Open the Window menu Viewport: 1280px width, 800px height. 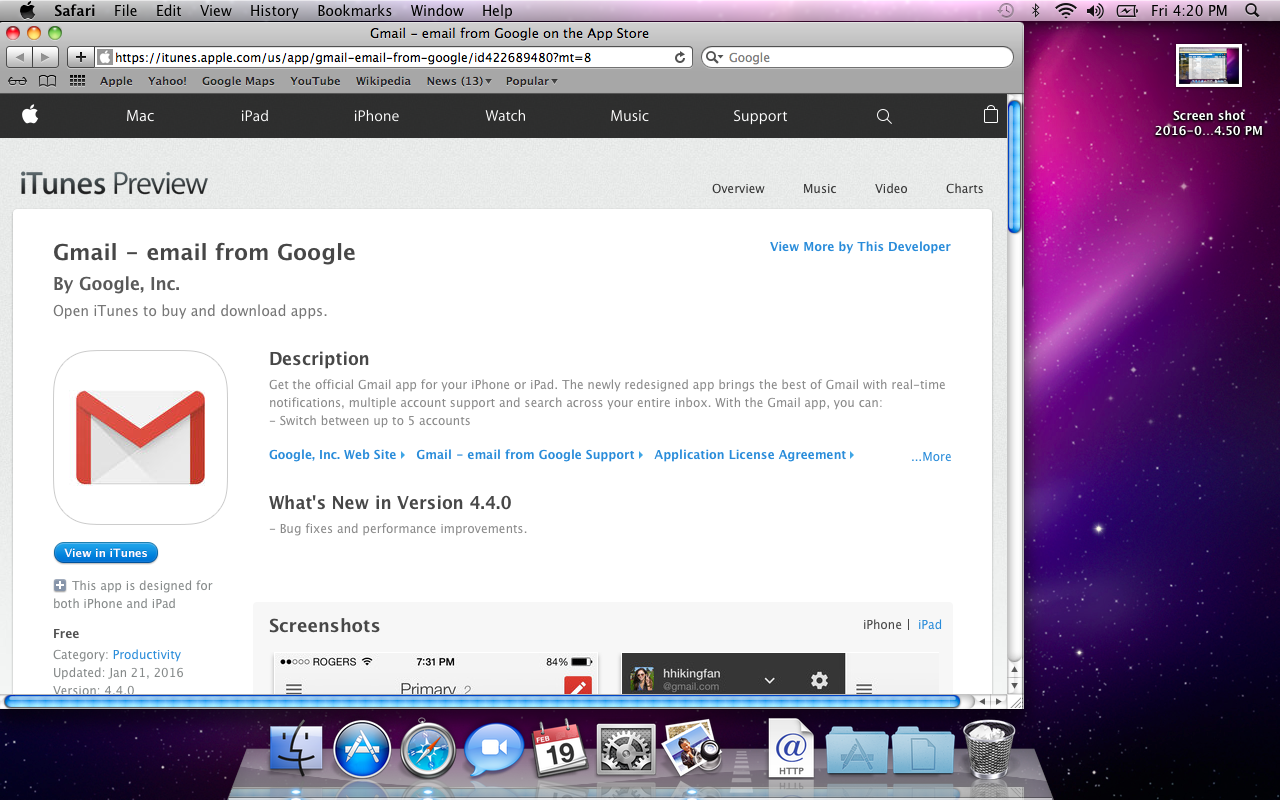tap(437, 10)
